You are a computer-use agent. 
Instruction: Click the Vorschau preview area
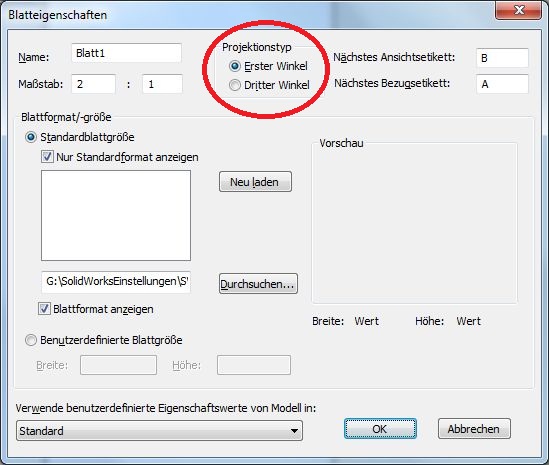415,224
